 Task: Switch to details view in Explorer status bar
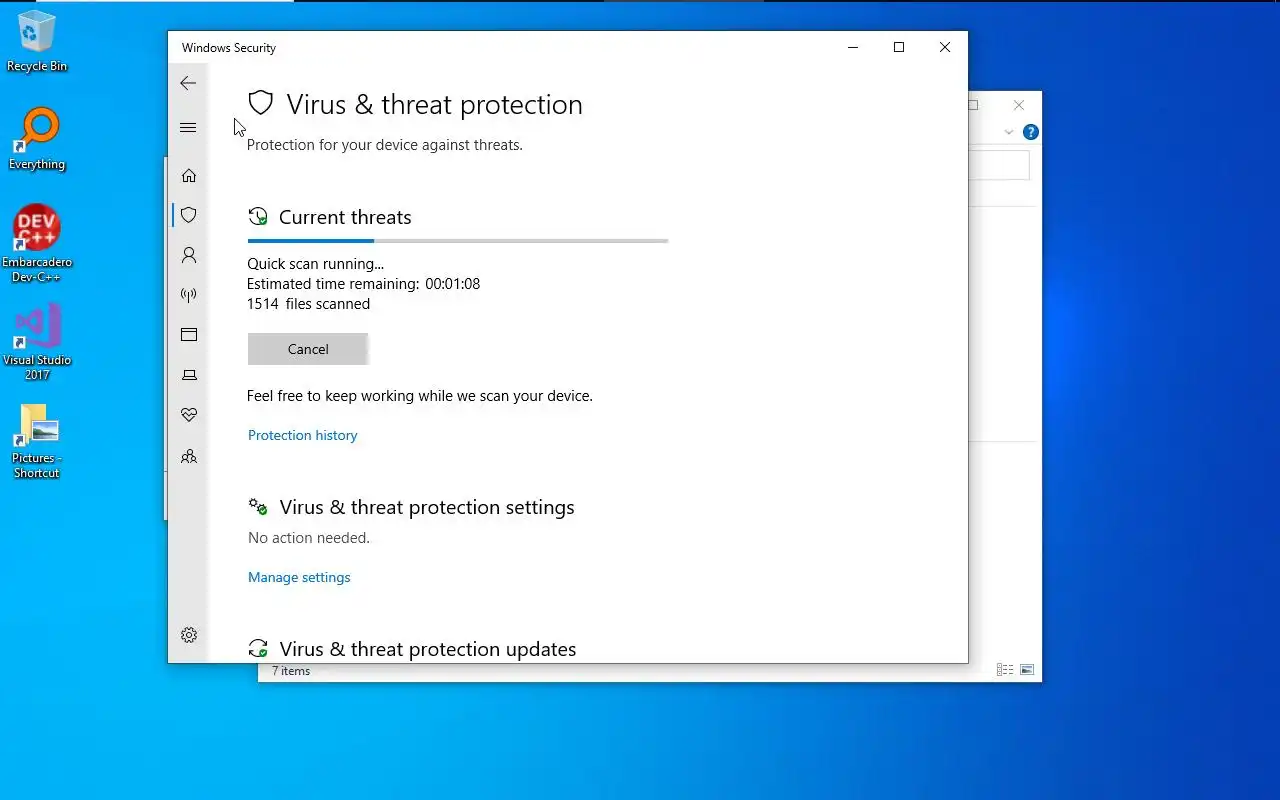pyautogui.click(x=1005, y=670)
